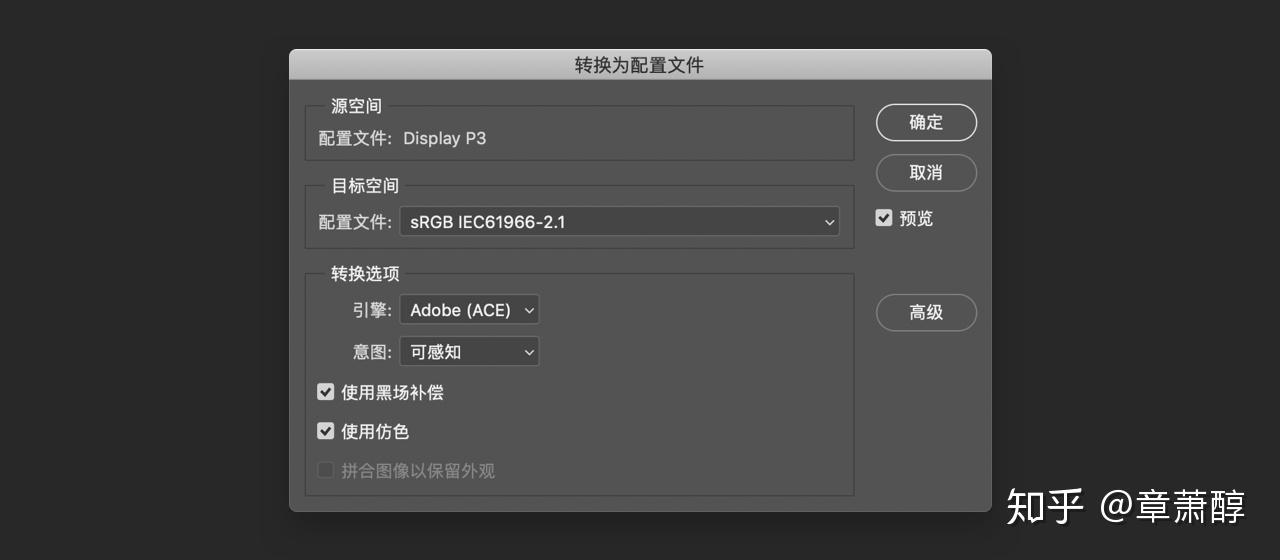Confirm conversion with the 确定 button
Viewport: 1280px width, 560px height.
(x=926, y=122)
